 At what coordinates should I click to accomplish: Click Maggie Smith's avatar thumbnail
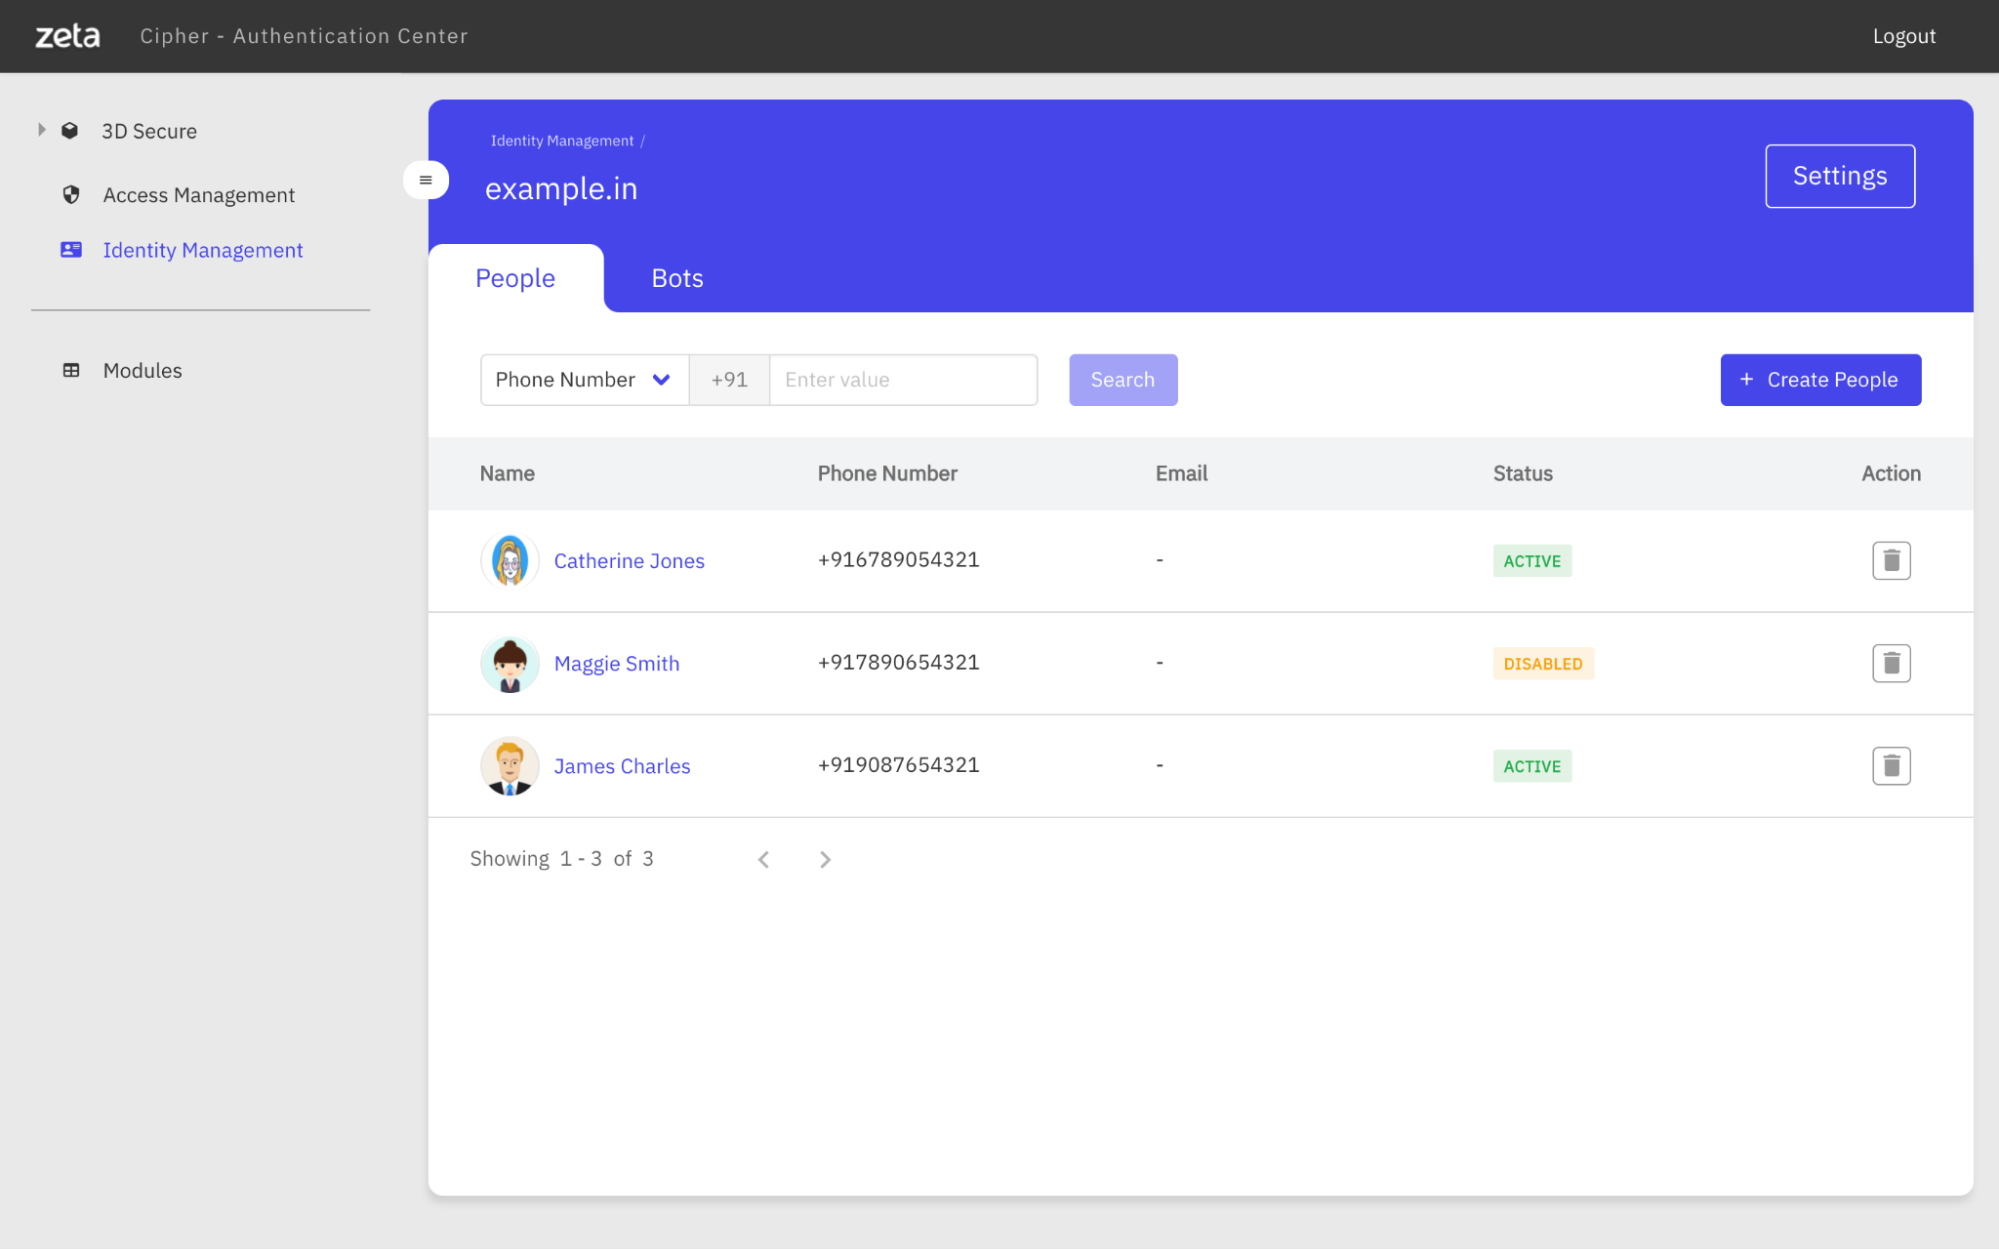(509, 662)
